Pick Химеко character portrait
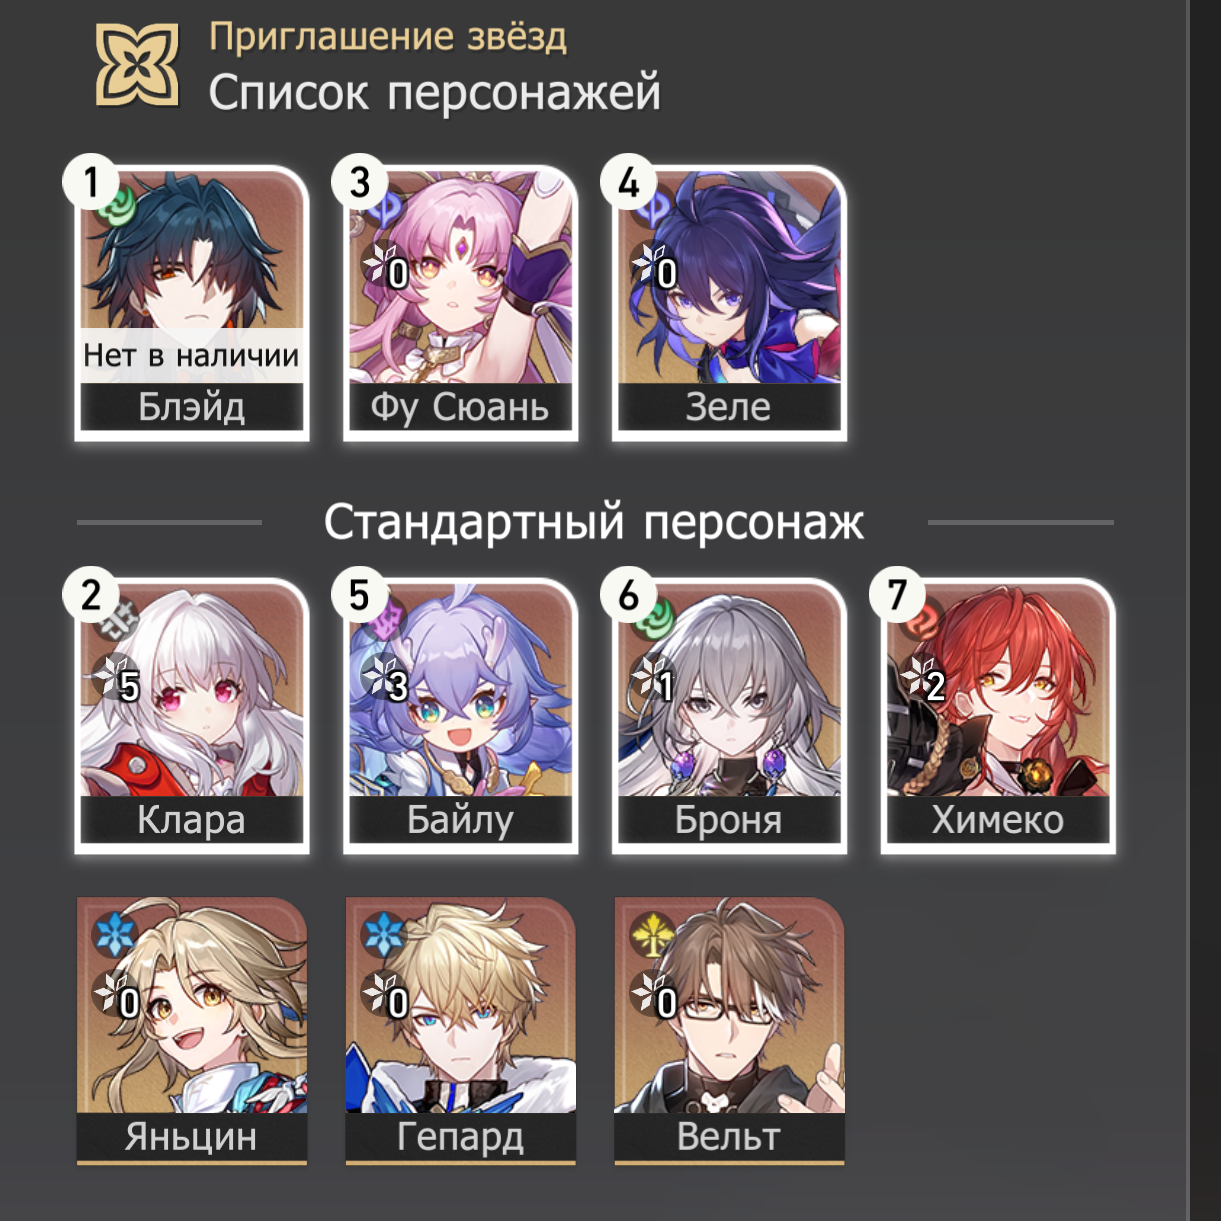1221x1221 pixels. [x=998, y=716]
